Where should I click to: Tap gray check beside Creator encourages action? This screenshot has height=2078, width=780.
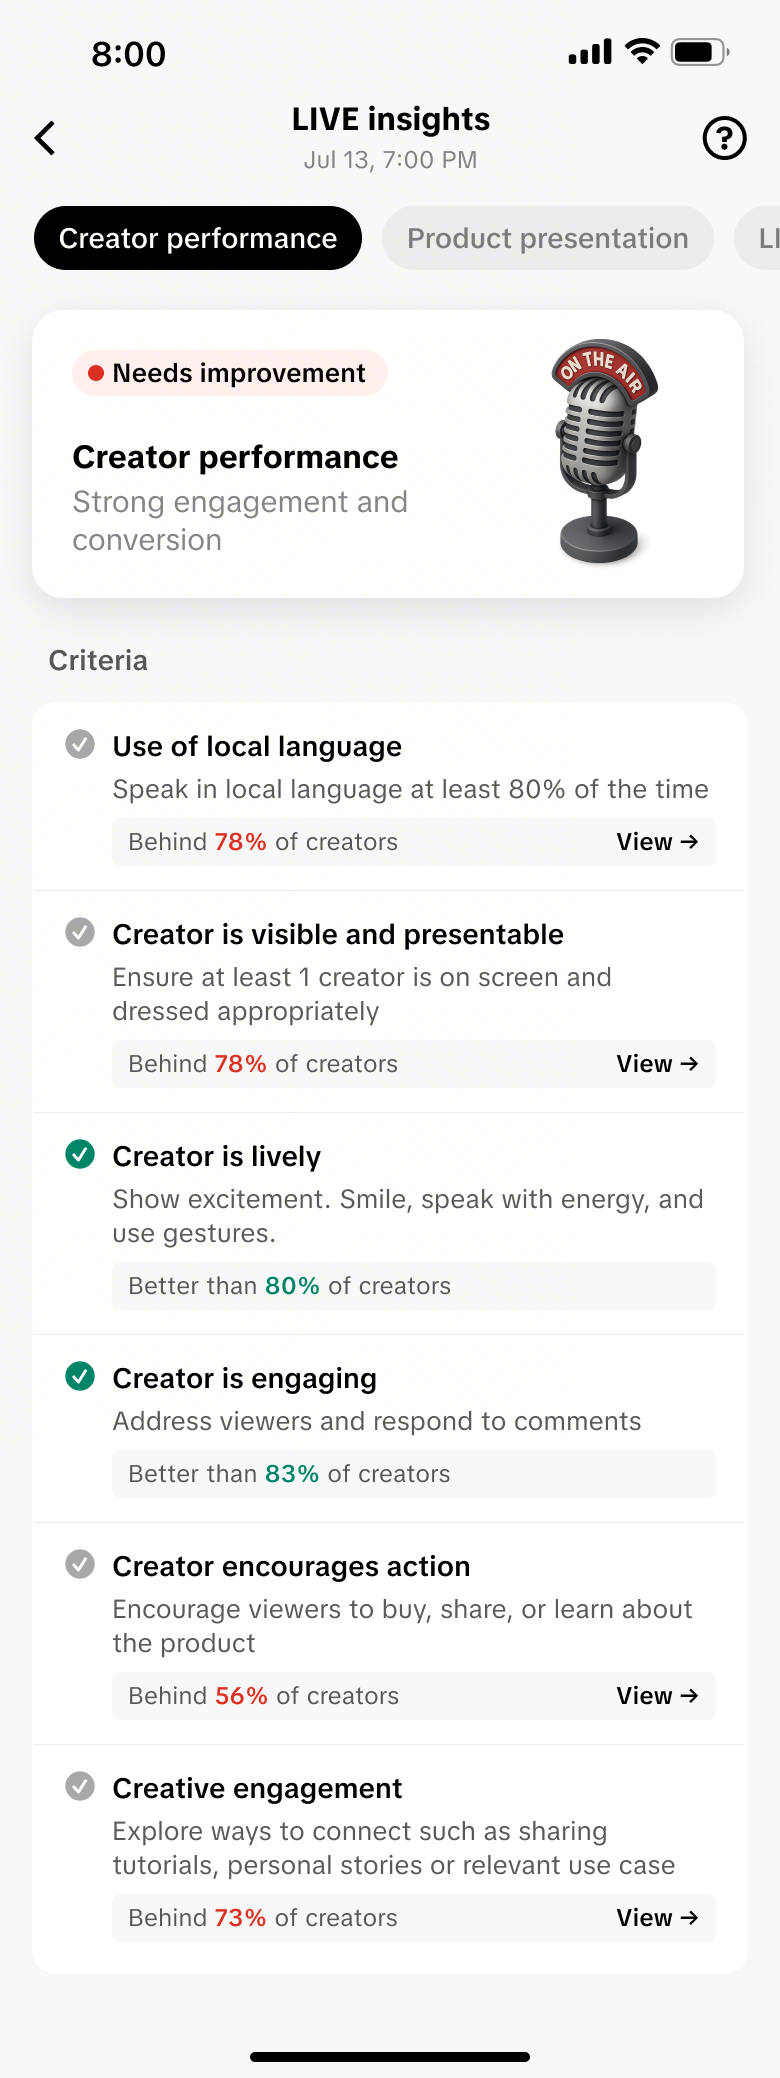[x=80, y=1565]
